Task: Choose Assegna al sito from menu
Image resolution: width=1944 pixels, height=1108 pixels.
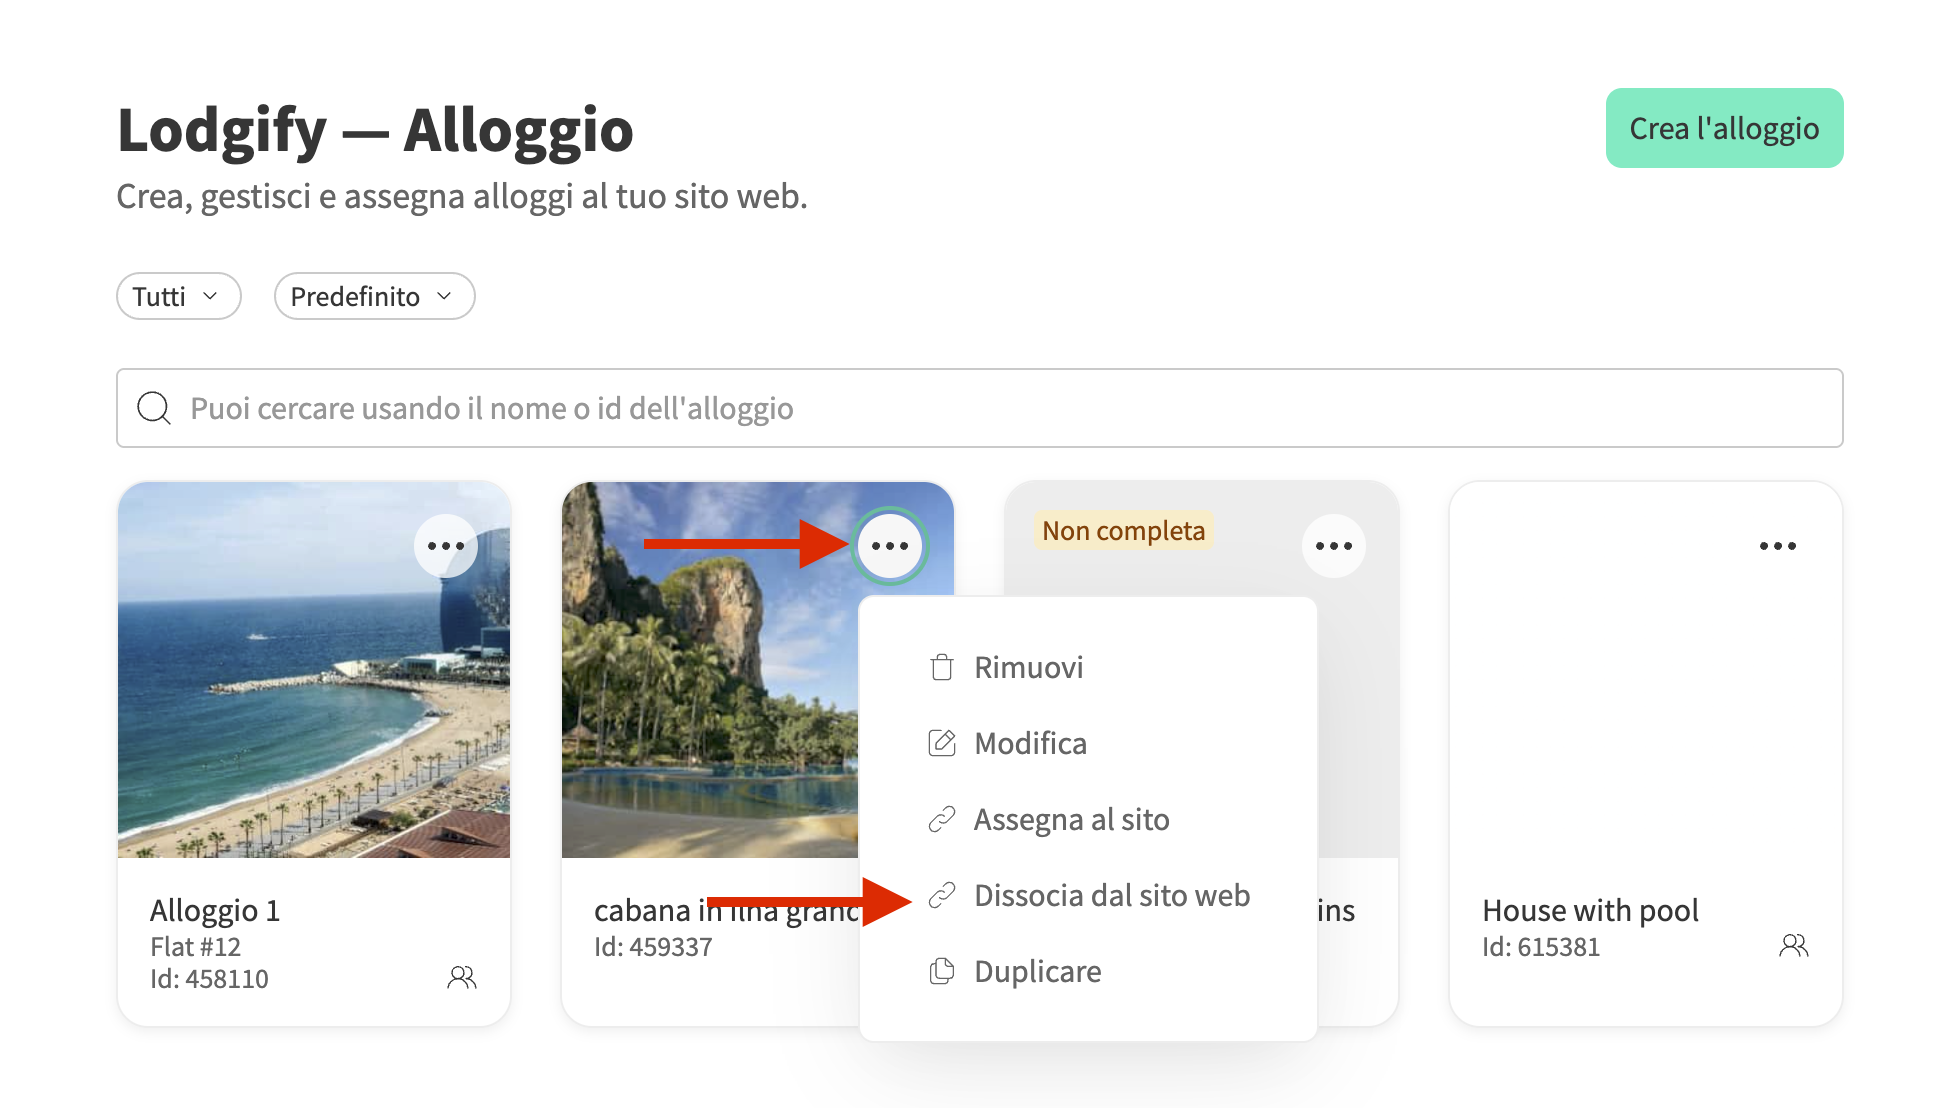Action: 1071,820
